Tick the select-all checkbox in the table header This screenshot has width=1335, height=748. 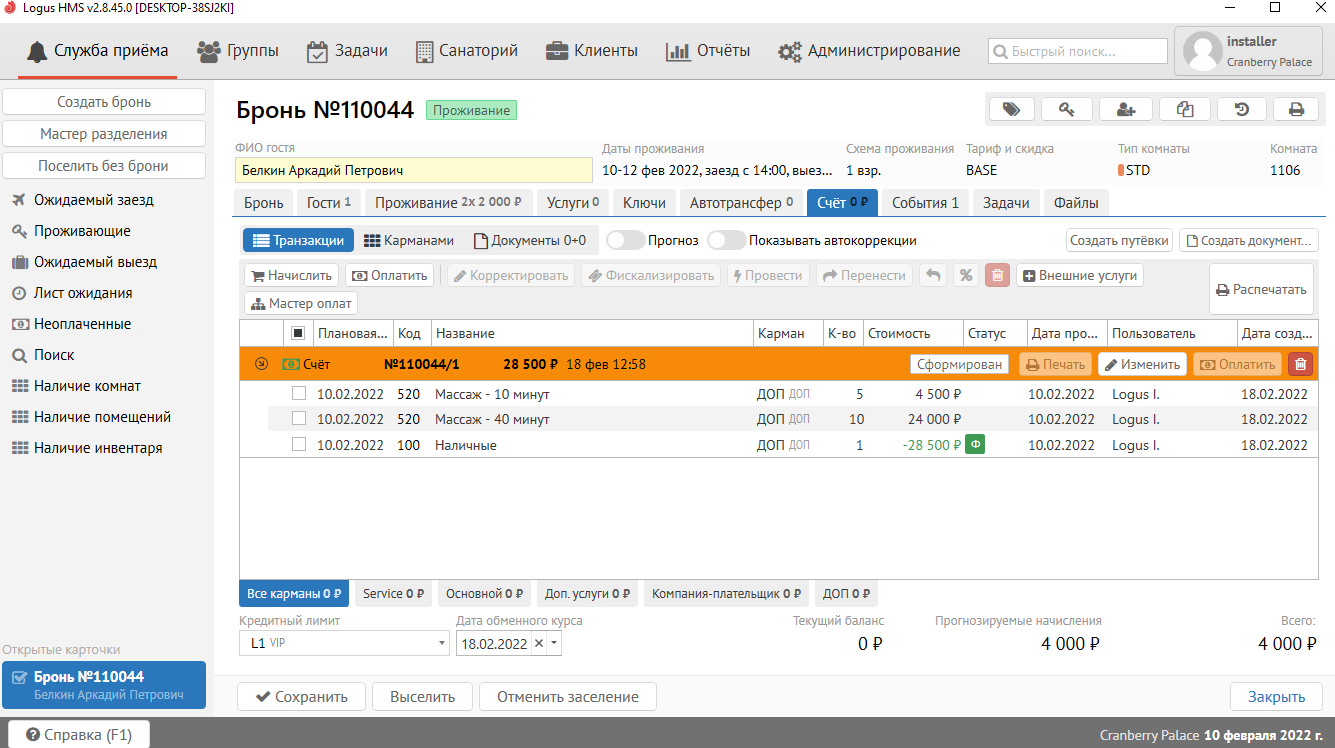coord(297,333)
